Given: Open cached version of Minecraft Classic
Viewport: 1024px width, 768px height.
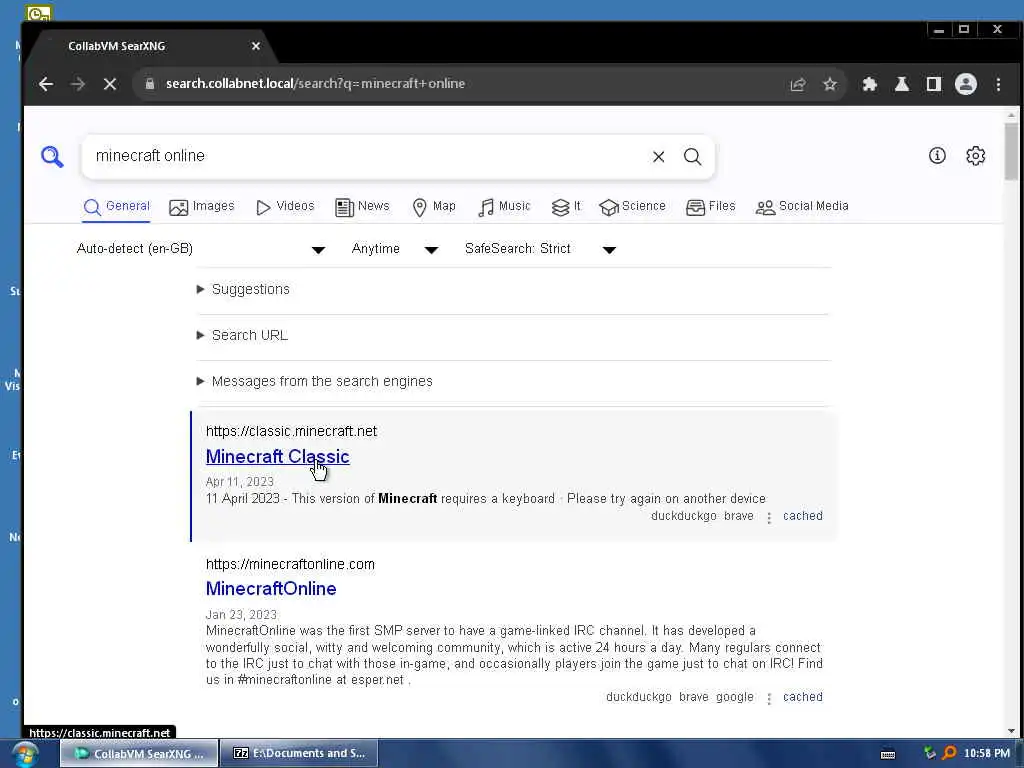Looking at the screenshot, I should (x=803, y=516).
